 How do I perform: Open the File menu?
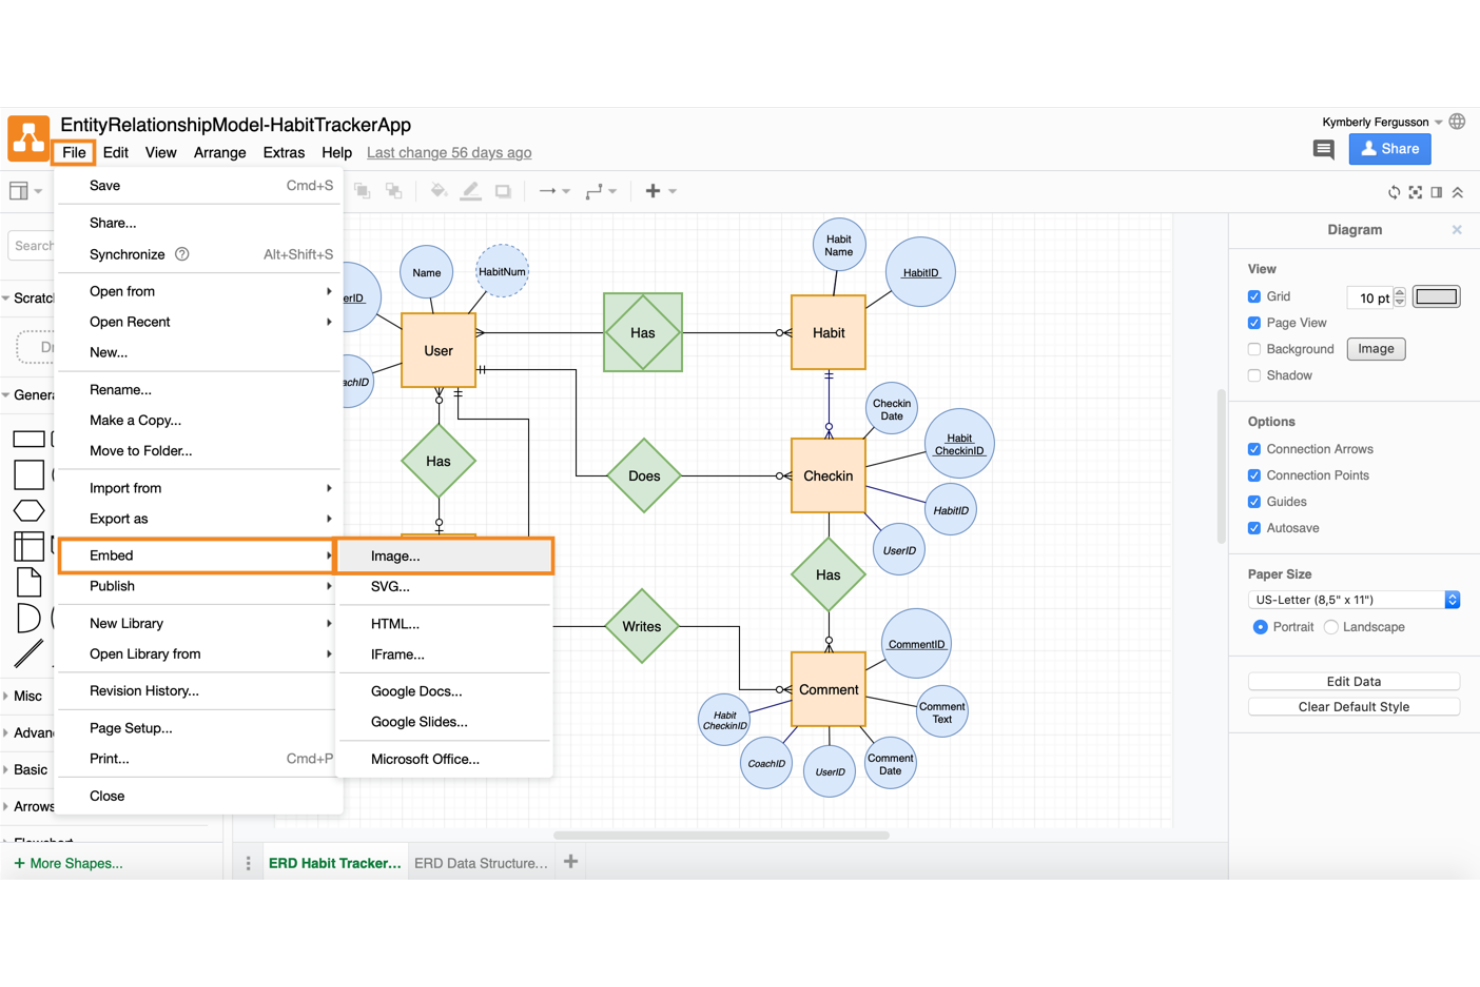coord(74,153)
